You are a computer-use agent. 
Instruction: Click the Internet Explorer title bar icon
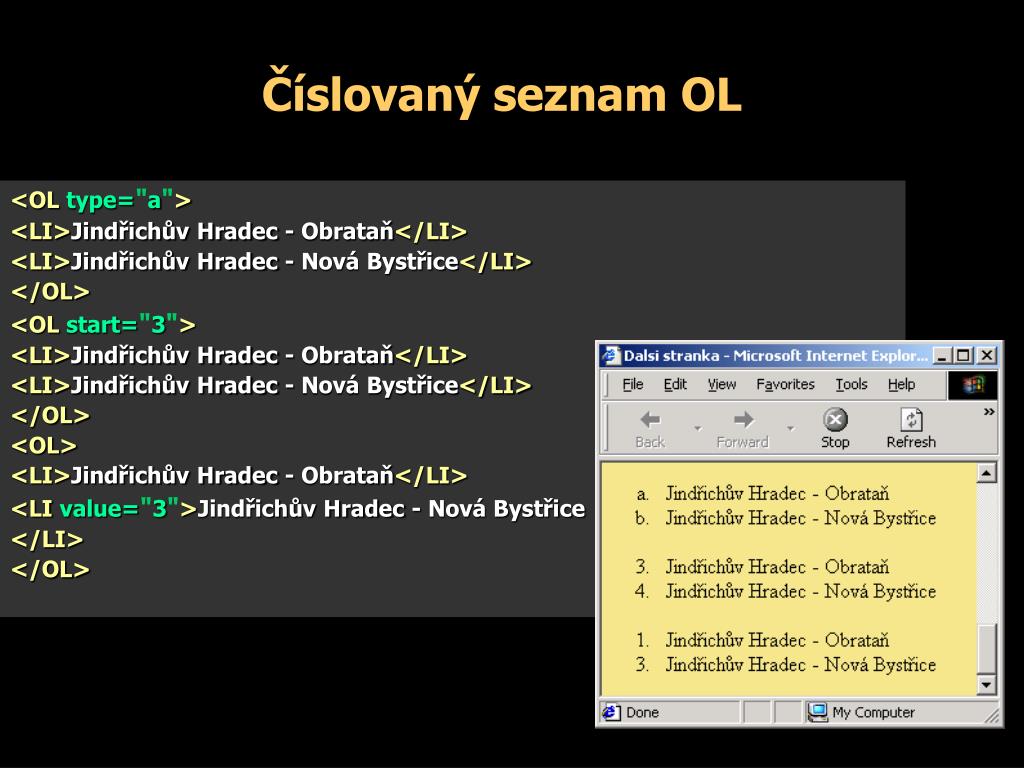click(x=611, y=356)
